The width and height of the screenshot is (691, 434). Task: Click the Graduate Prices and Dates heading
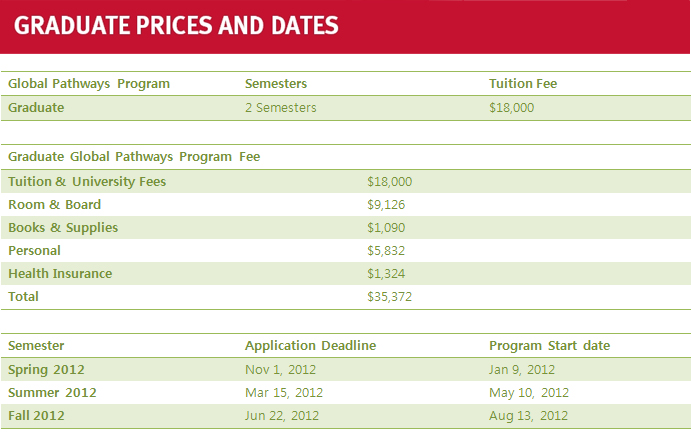pos(176,26)
